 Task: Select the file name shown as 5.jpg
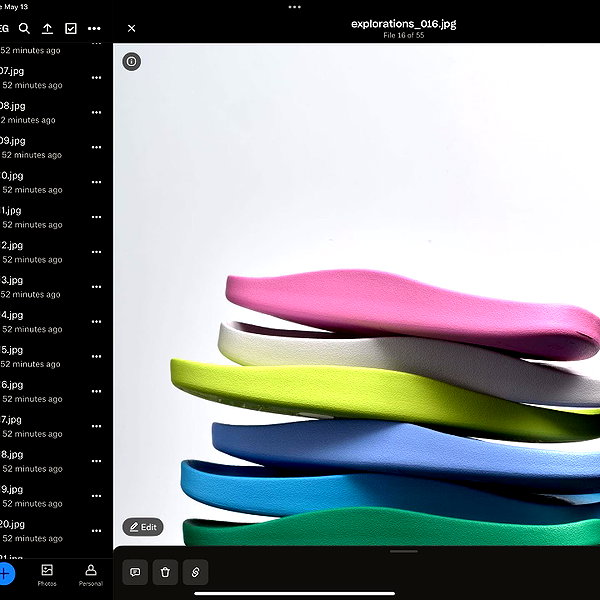point(12,350)
